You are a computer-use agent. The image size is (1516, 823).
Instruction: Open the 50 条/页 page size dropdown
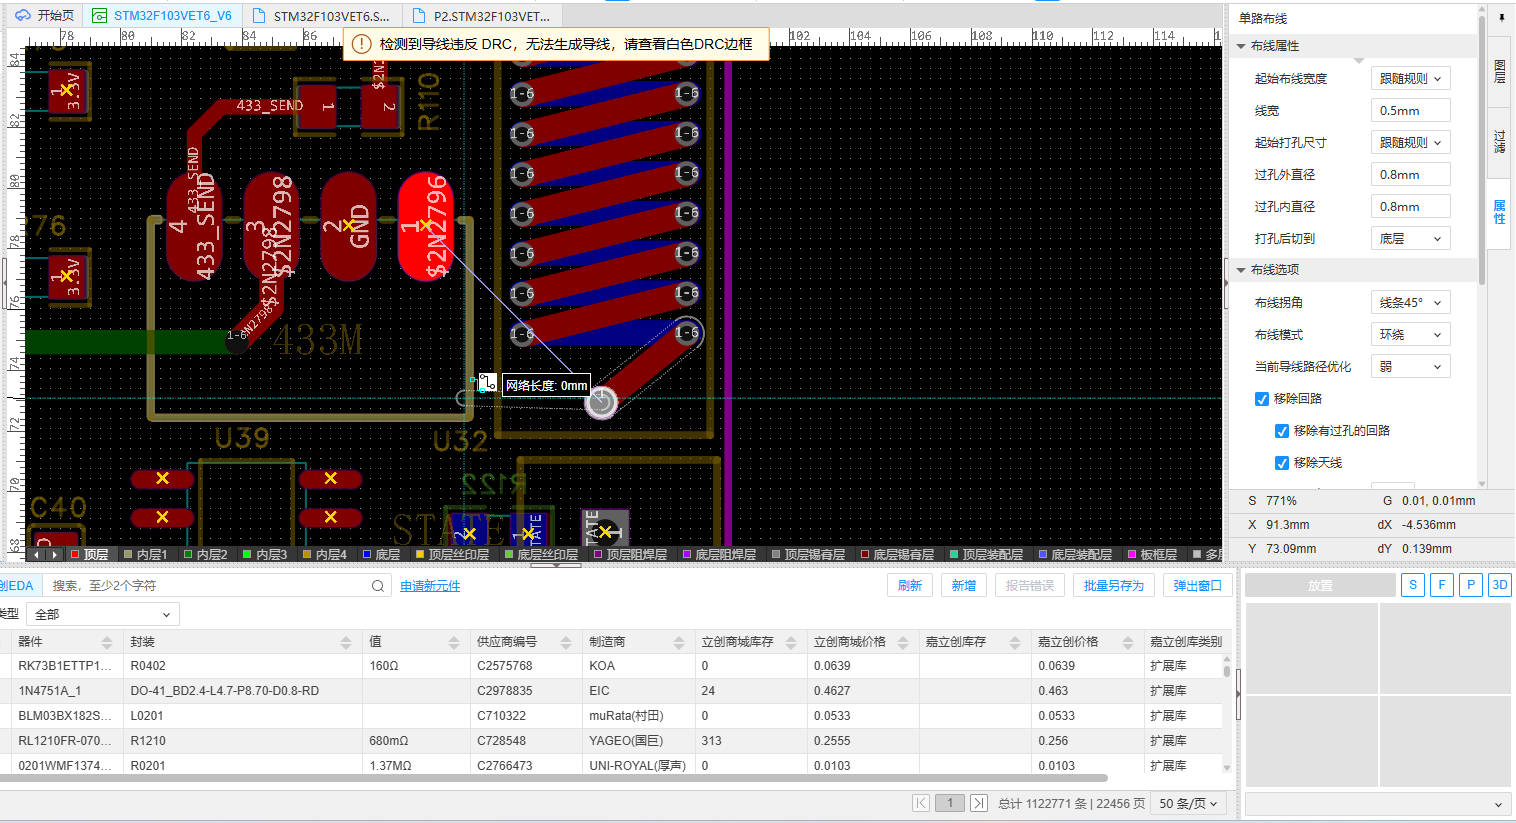pos(1188,803)
